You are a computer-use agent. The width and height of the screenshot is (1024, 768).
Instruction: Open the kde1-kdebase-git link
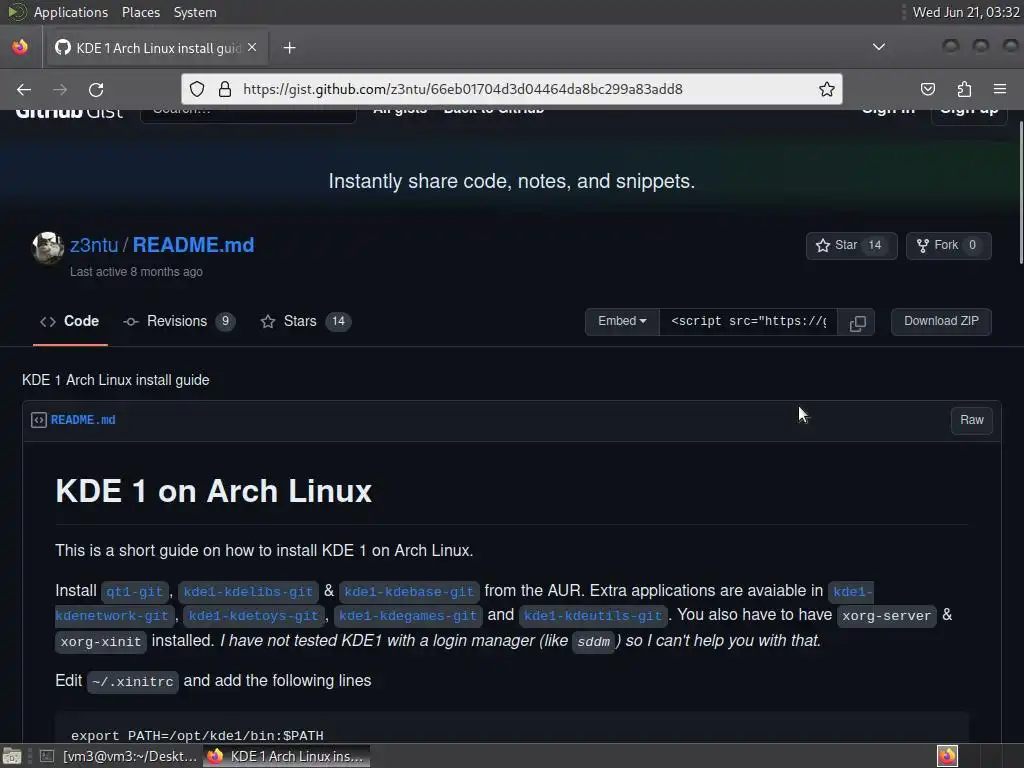pyautogui.click(x=409, y=592)
